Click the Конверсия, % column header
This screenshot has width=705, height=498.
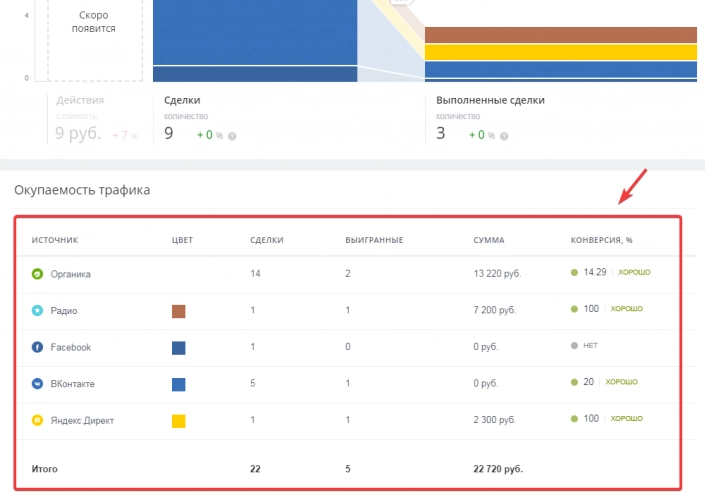(x=603, y=240)
